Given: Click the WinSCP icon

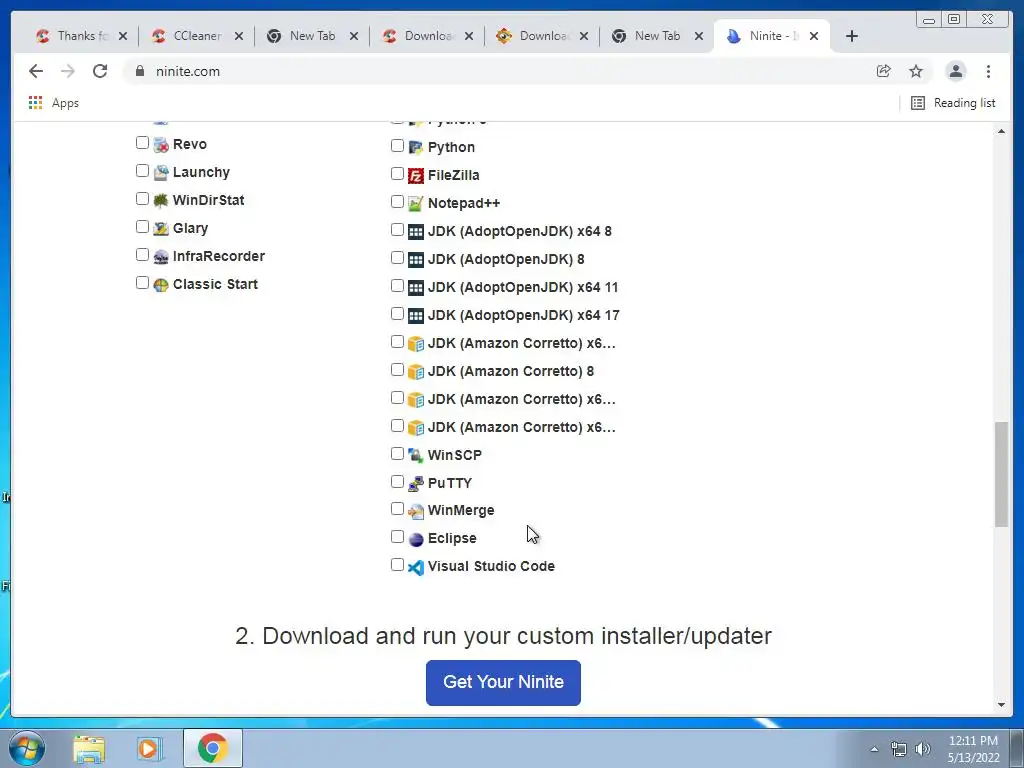Looking at the screenshot, I should pos(415,455).
